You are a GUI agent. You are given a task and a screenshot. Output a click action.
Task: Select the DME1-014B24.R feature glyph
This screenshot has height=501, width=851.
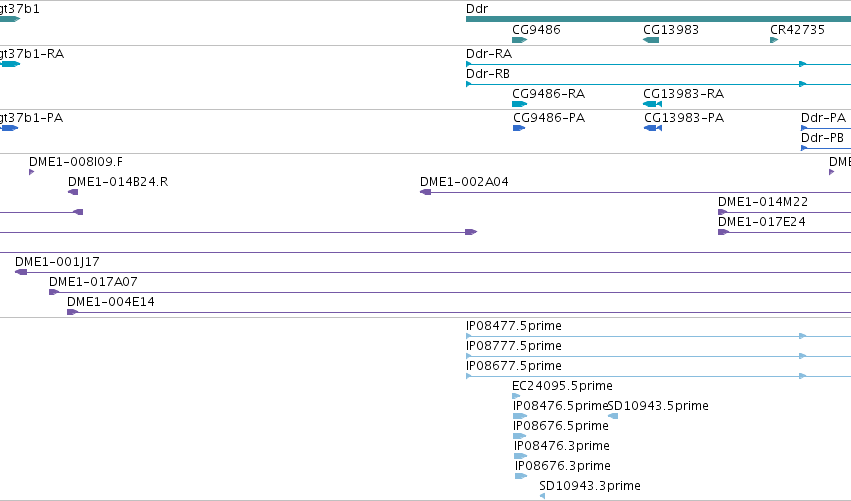(x=73, y=192)
